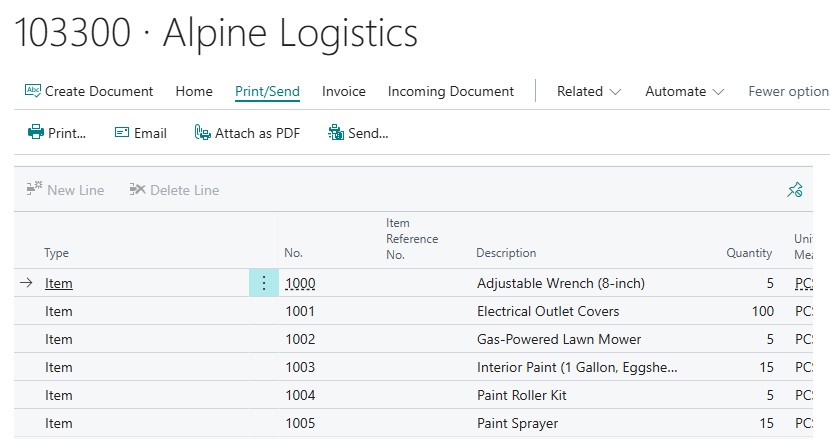Expand the Automate dropdown menu
This screenshot has height=439, width=830.
click(x=684, y=91)
